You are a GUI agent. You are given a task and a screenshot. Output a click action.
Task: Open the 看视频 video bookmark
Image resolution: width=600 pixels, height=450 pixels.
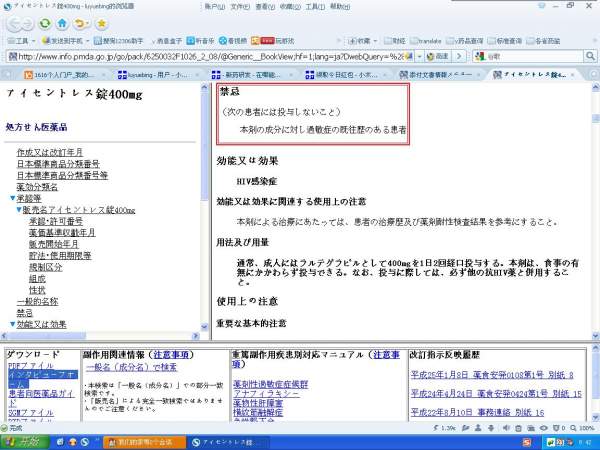coord(233,41)
